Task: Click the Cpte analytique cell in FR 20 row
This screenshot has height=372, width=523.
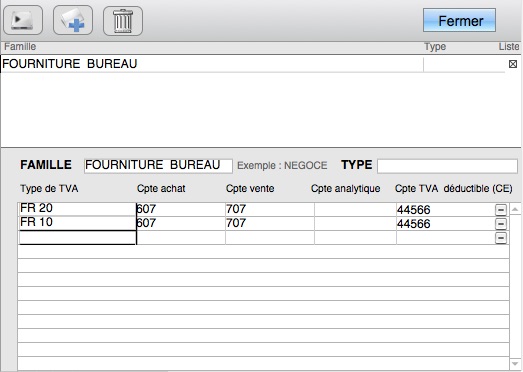Action: [x=355, y=209]
